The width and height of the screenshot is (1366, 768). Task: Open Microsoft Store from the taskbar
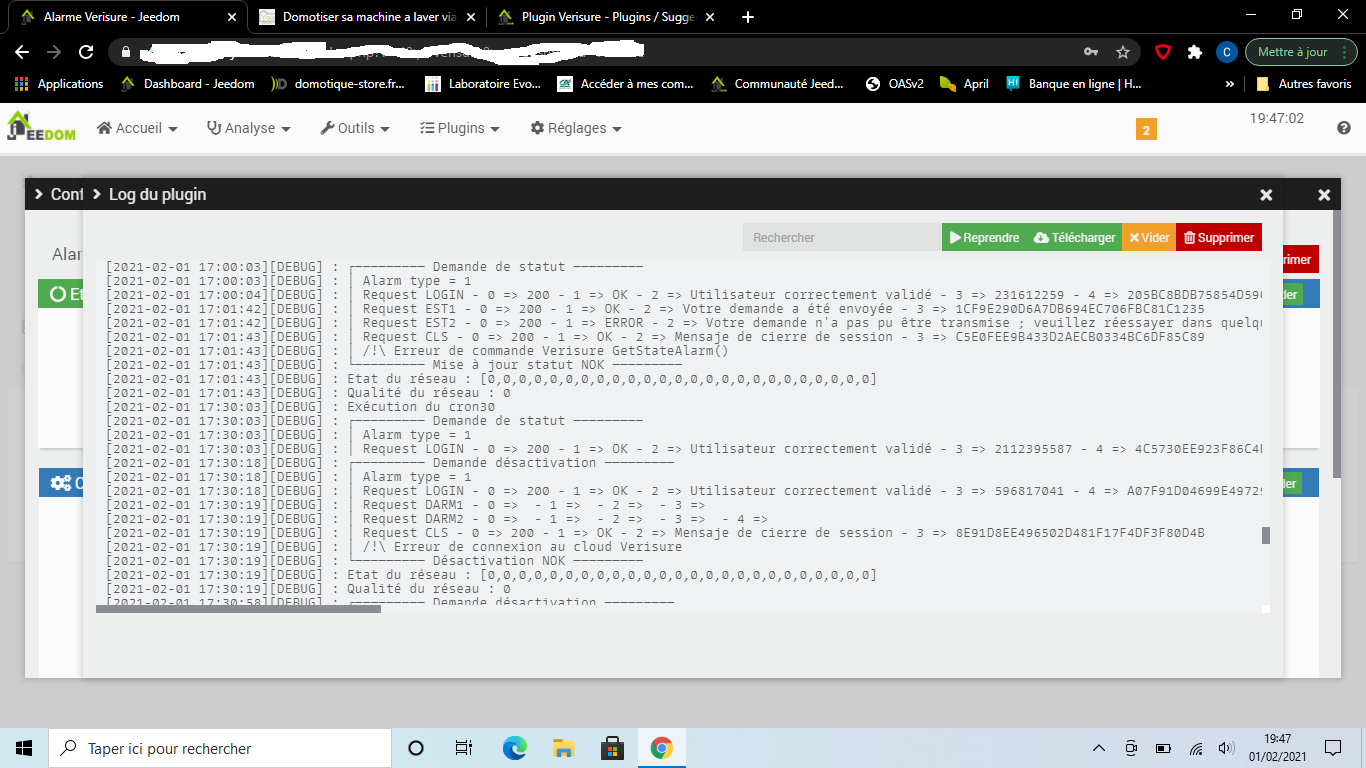pos(612,748)
